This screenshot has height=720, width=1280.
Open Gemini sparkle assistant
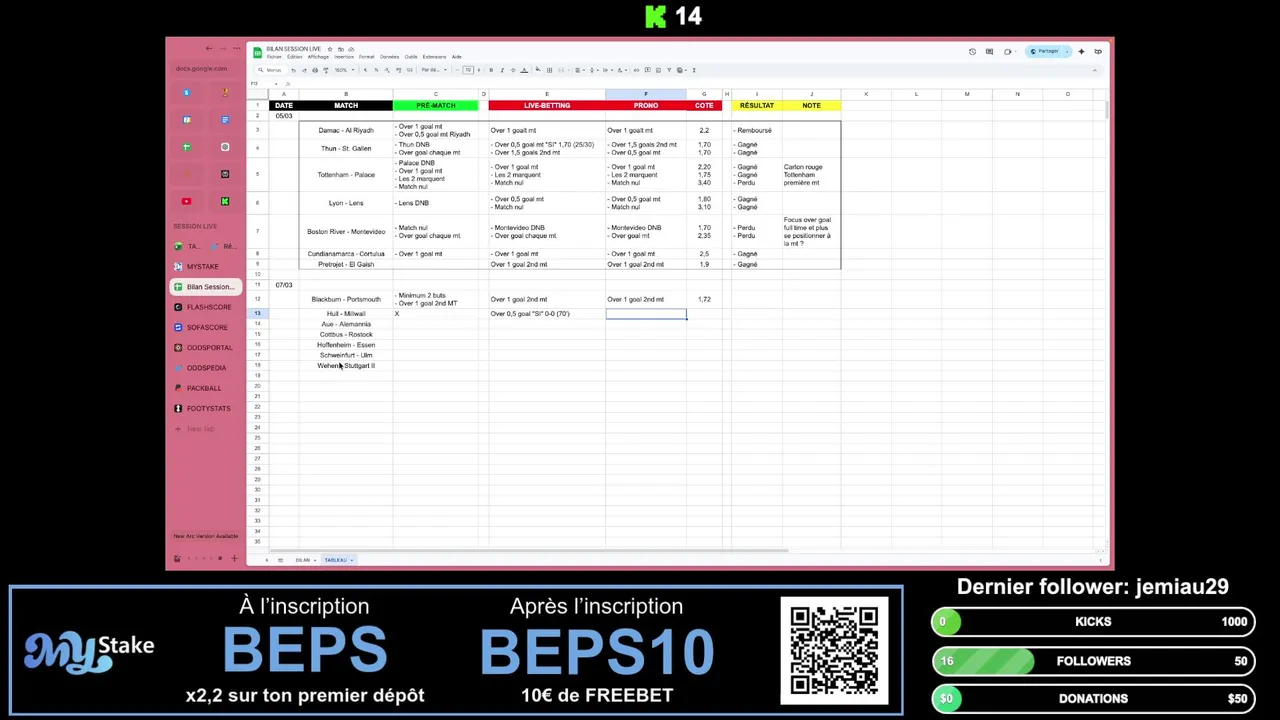pyautogui.click(x=1081, y=52)
